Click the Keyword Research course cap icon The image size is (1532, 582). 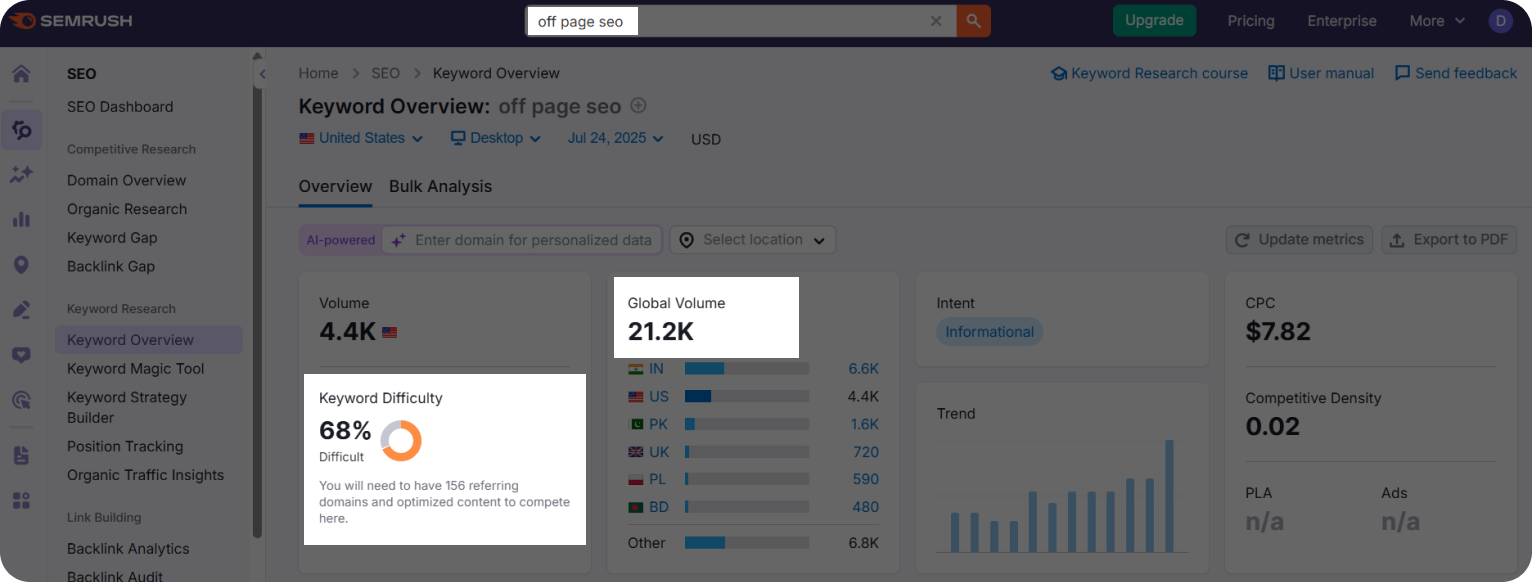pos(1059,74)
